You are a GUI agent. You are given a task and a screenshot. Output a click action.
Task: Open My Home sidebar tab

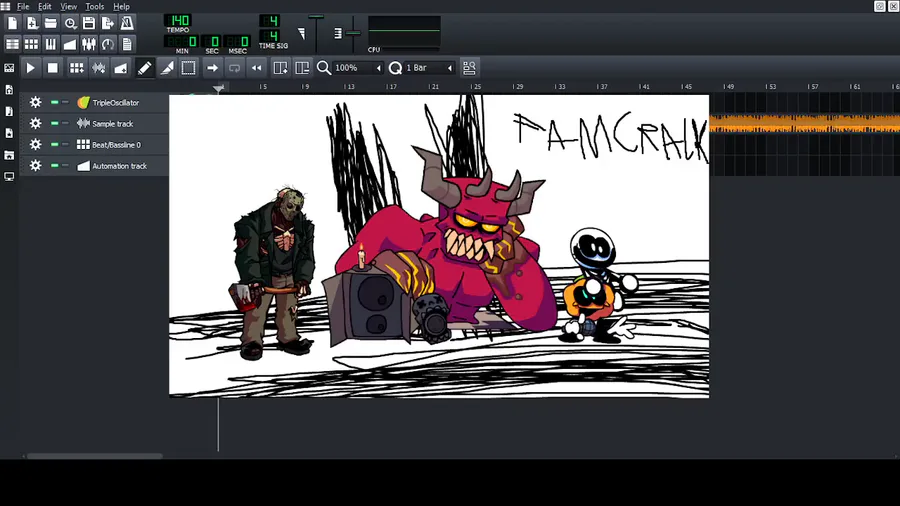pyautogui.click(x=9, y=155)
